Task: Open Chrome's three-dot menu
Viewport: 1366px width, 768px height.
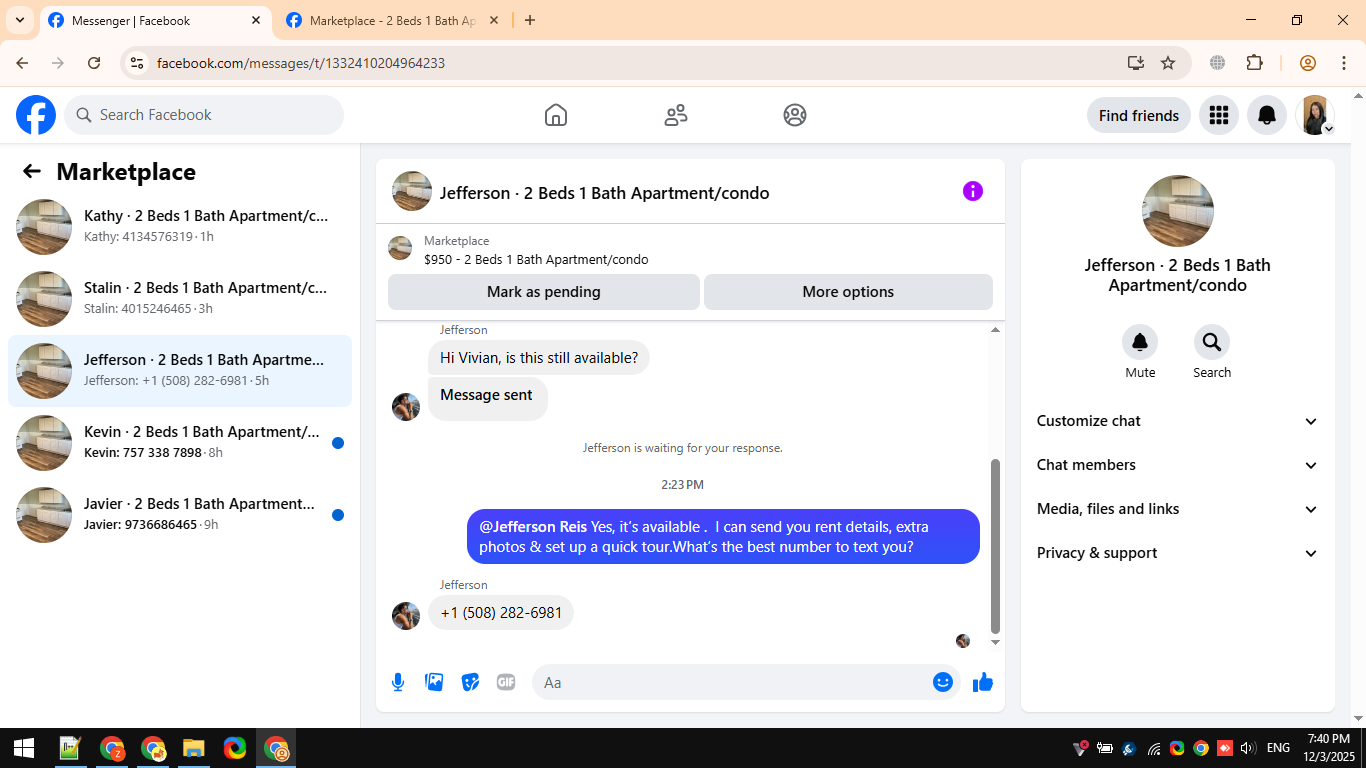Action: [1344, 63]
